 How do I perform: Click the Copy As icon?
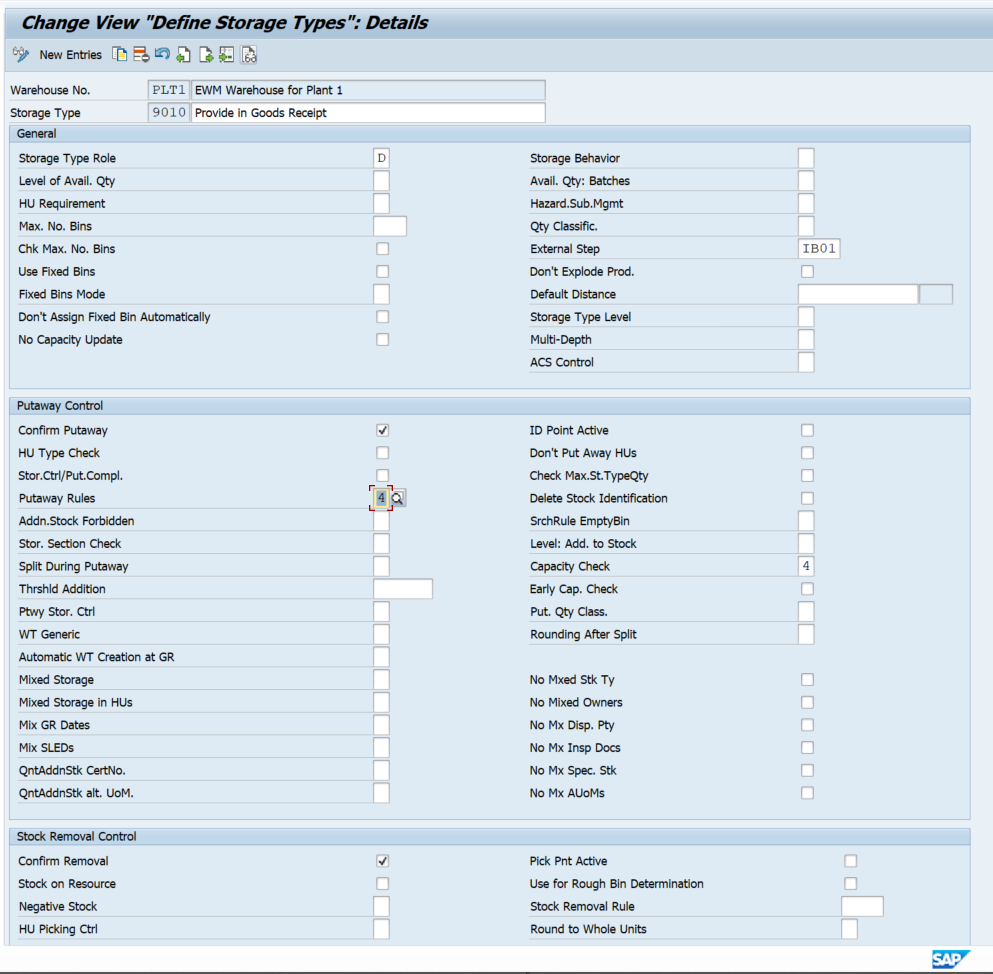pyautogui.click(x=119, y=54)
